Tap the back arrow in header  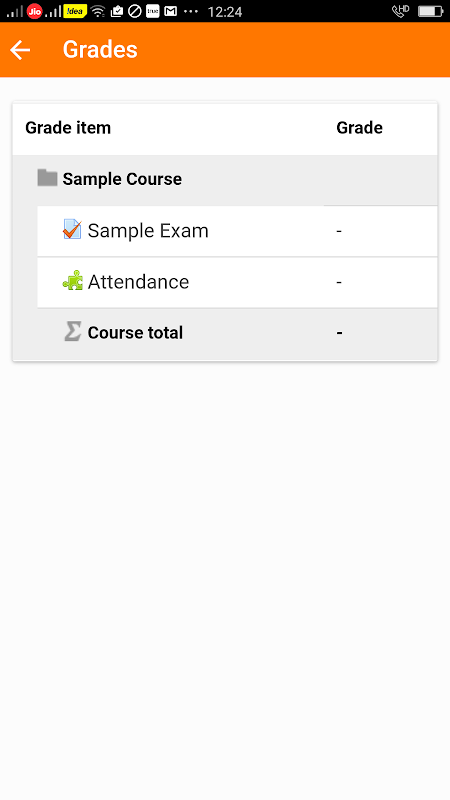pyautogui.click(x=20, y=50)
